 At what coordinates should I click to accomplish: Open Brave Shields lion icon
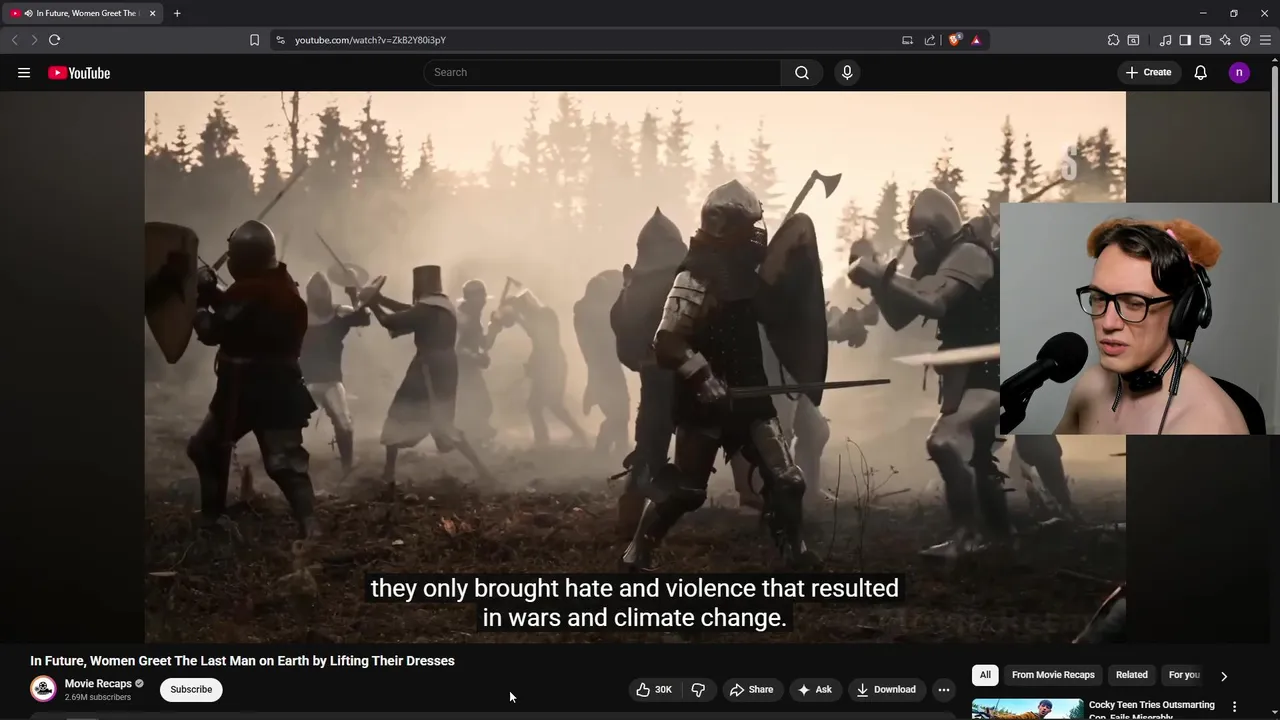[x=954, y=40]
